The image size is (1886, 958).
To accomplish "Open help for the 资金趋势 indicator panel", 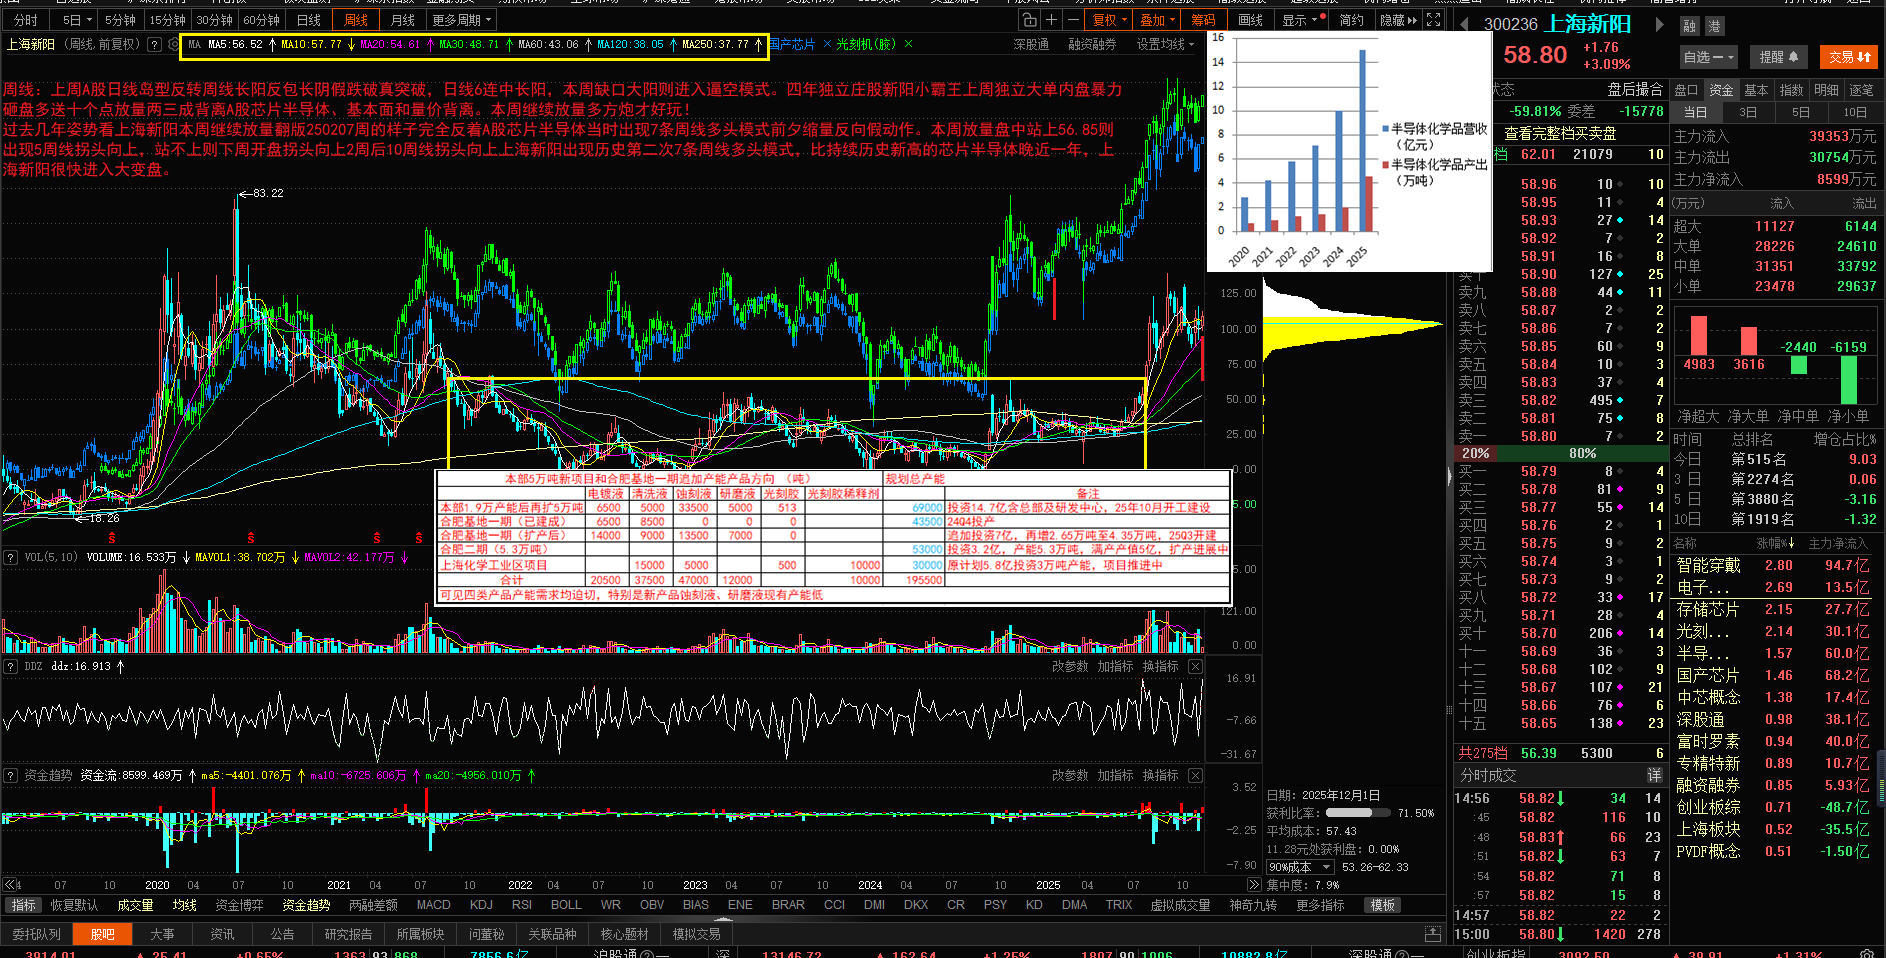I will coord(10,775).
